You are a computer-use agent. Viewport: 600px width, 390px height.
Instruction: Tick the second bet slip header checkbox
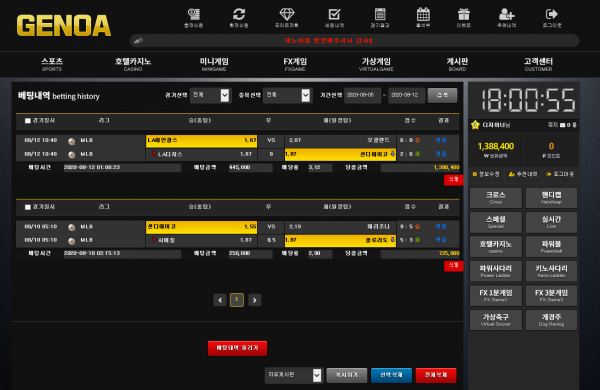(28, 207)
